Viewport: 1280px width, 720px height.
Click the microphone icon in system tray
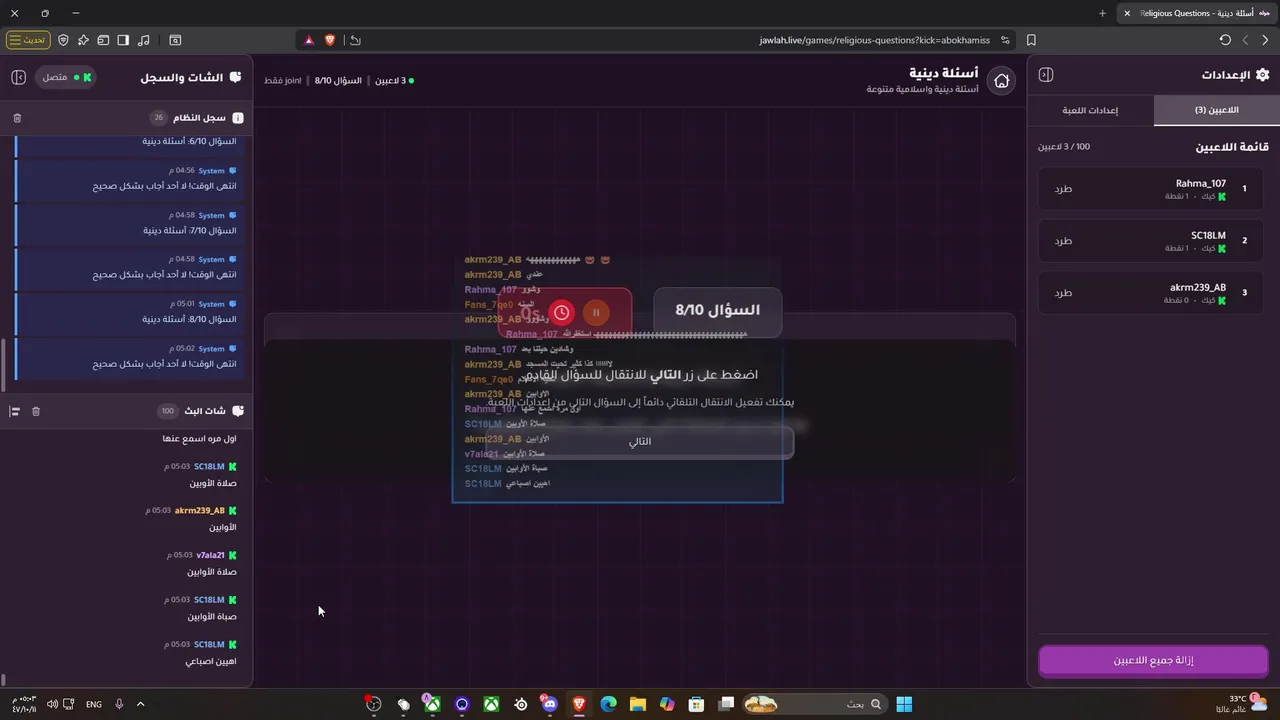tap(119, 704)
